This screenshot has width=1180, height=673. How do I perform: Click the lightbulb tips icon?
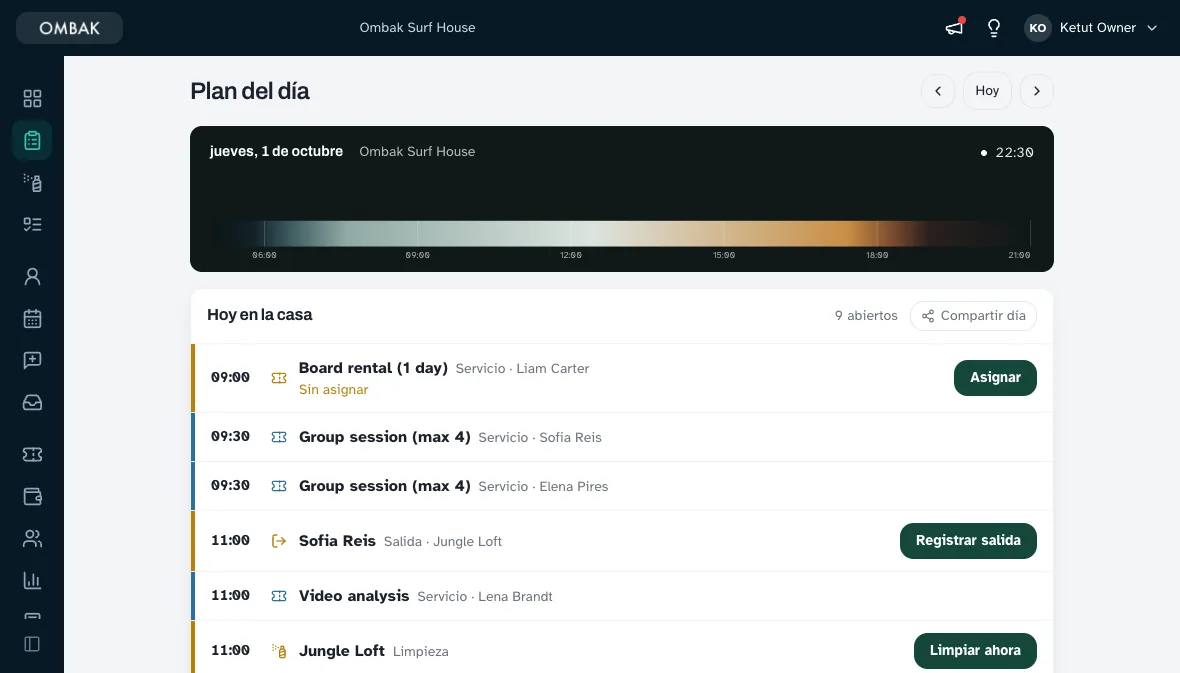click(994, 28)
